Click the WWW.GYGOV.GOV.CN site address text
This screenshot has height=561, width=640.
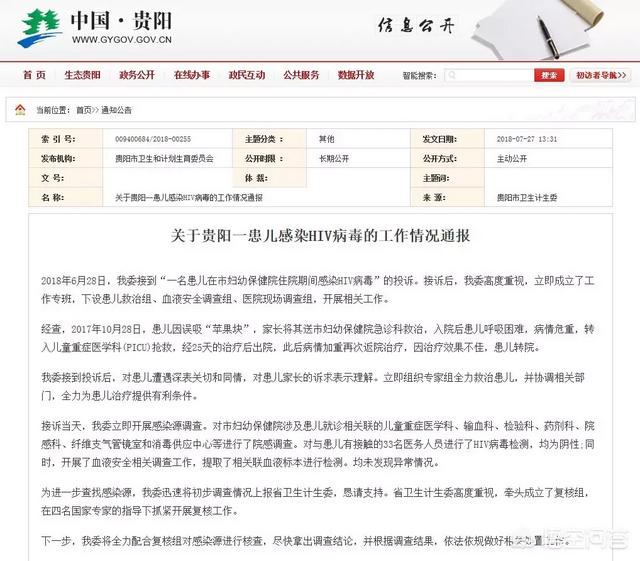[122, 40]
